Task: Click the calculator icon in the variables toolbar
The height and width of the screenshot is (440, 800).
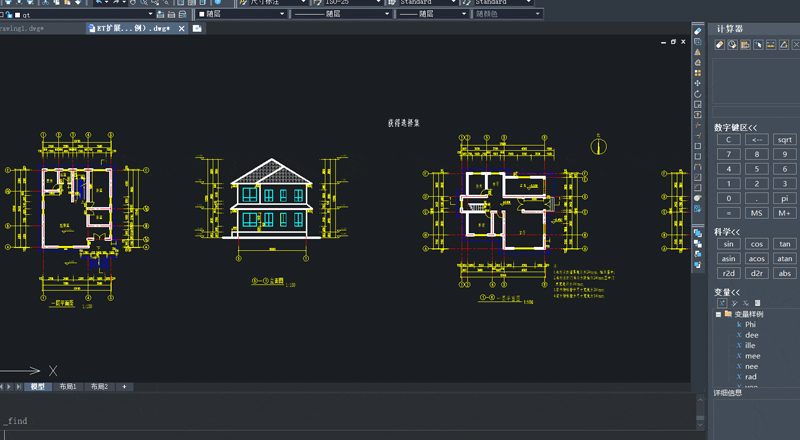Action: tap(758, 303)
